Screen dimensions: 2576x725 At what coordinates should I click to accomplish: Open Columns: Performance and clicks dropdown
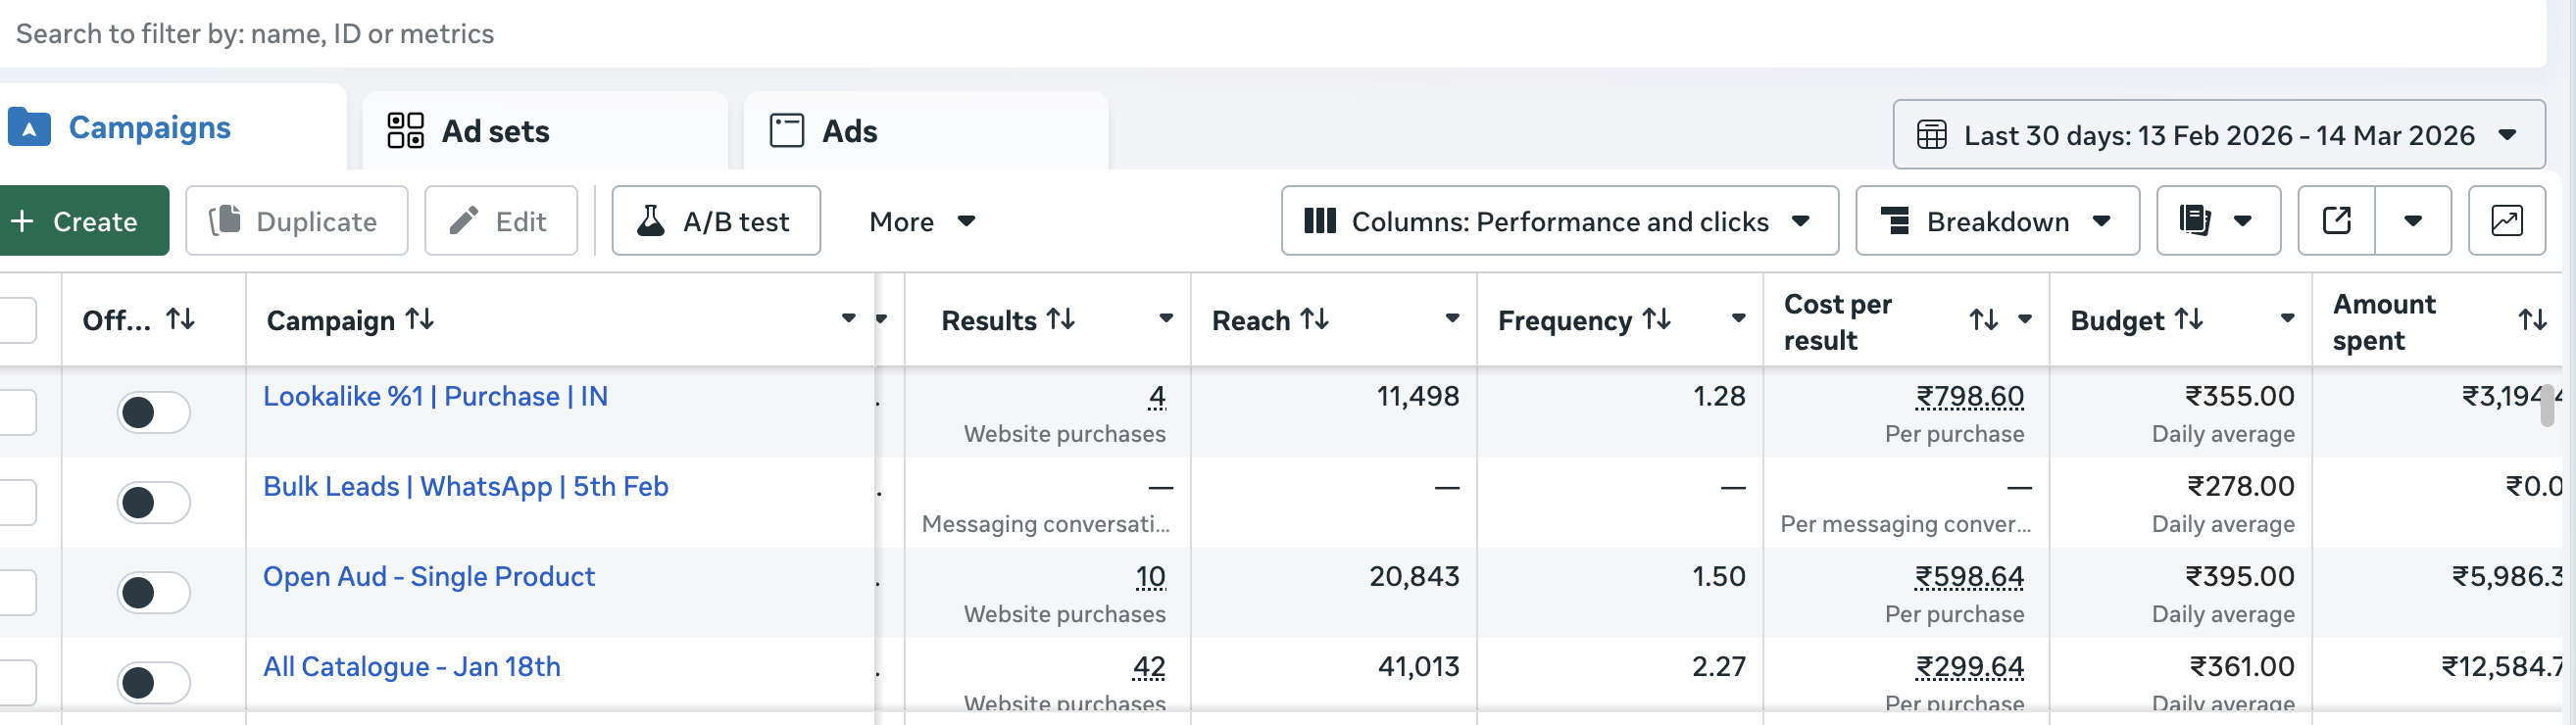pos(1559,220)
